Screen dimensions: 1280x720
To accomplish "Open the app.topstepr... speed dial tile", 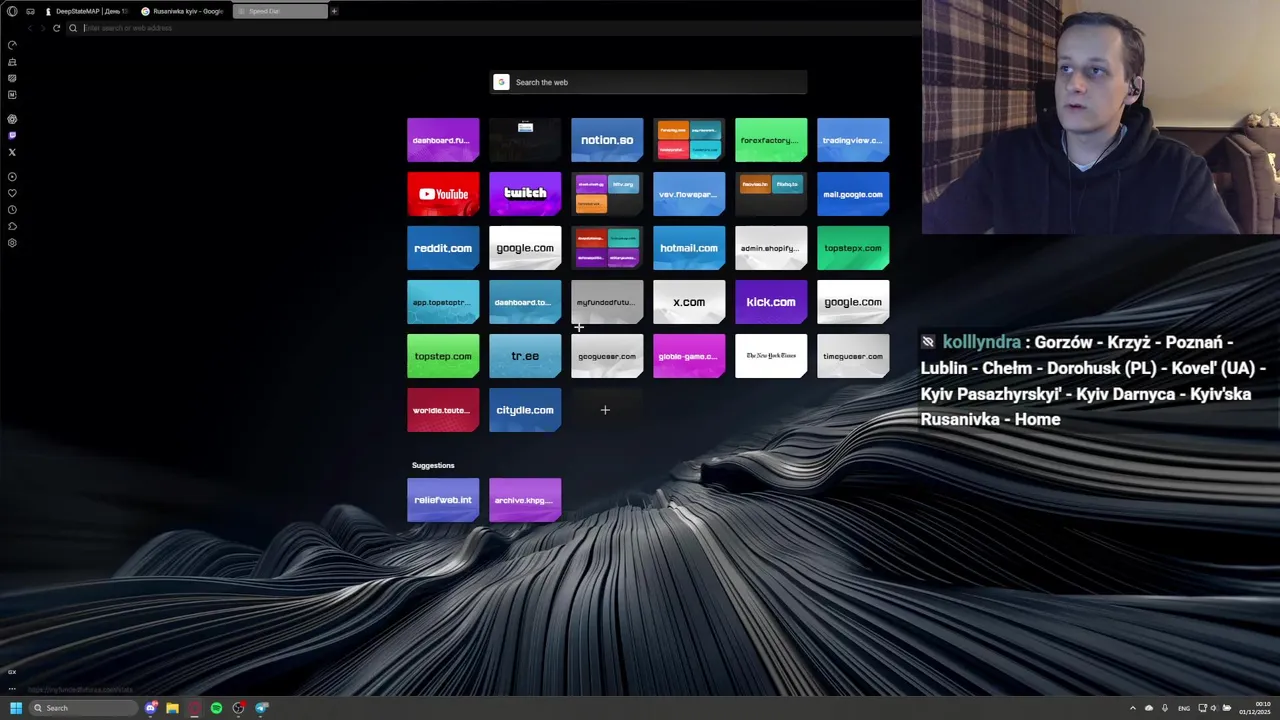I will coord(443,302).
